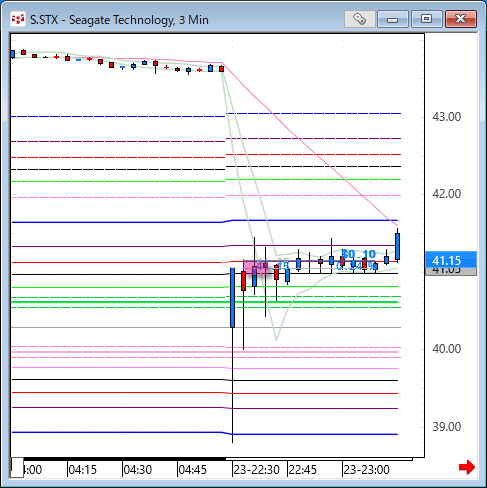Viewport: 487px width, 488px height.
Task: Click the pink shaded rectangle on the chart
Action: pyautogui.click(x=255, y=267)
